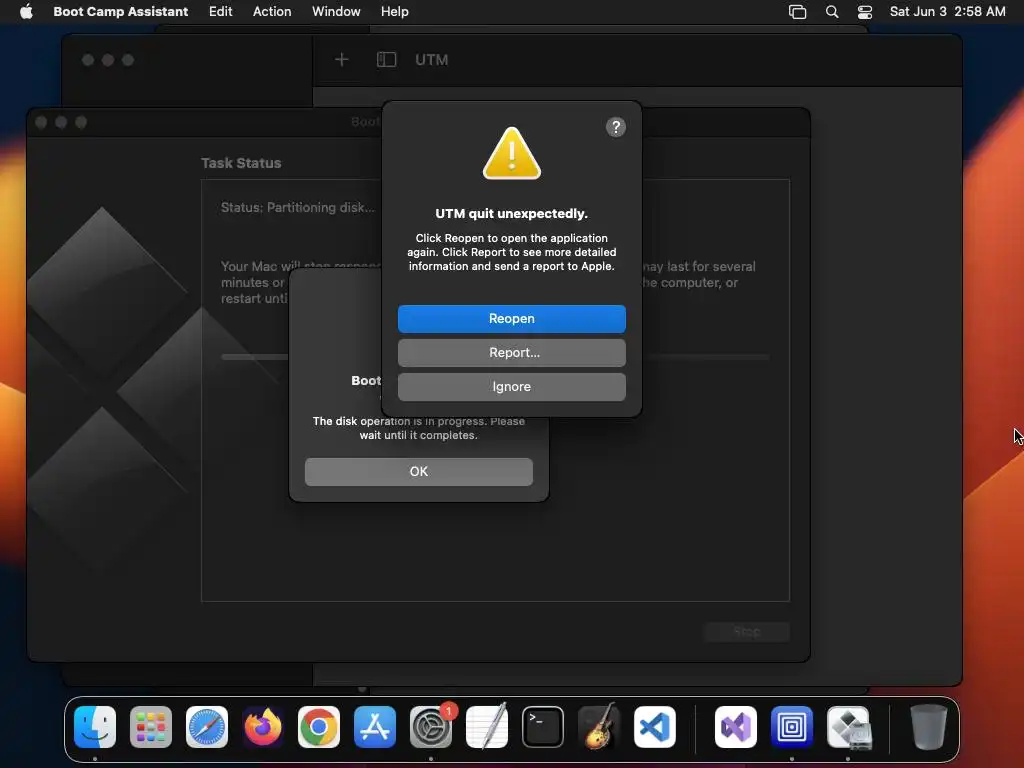
Task: Click Reopen to relaunch UTM
Action: point(511,319)
